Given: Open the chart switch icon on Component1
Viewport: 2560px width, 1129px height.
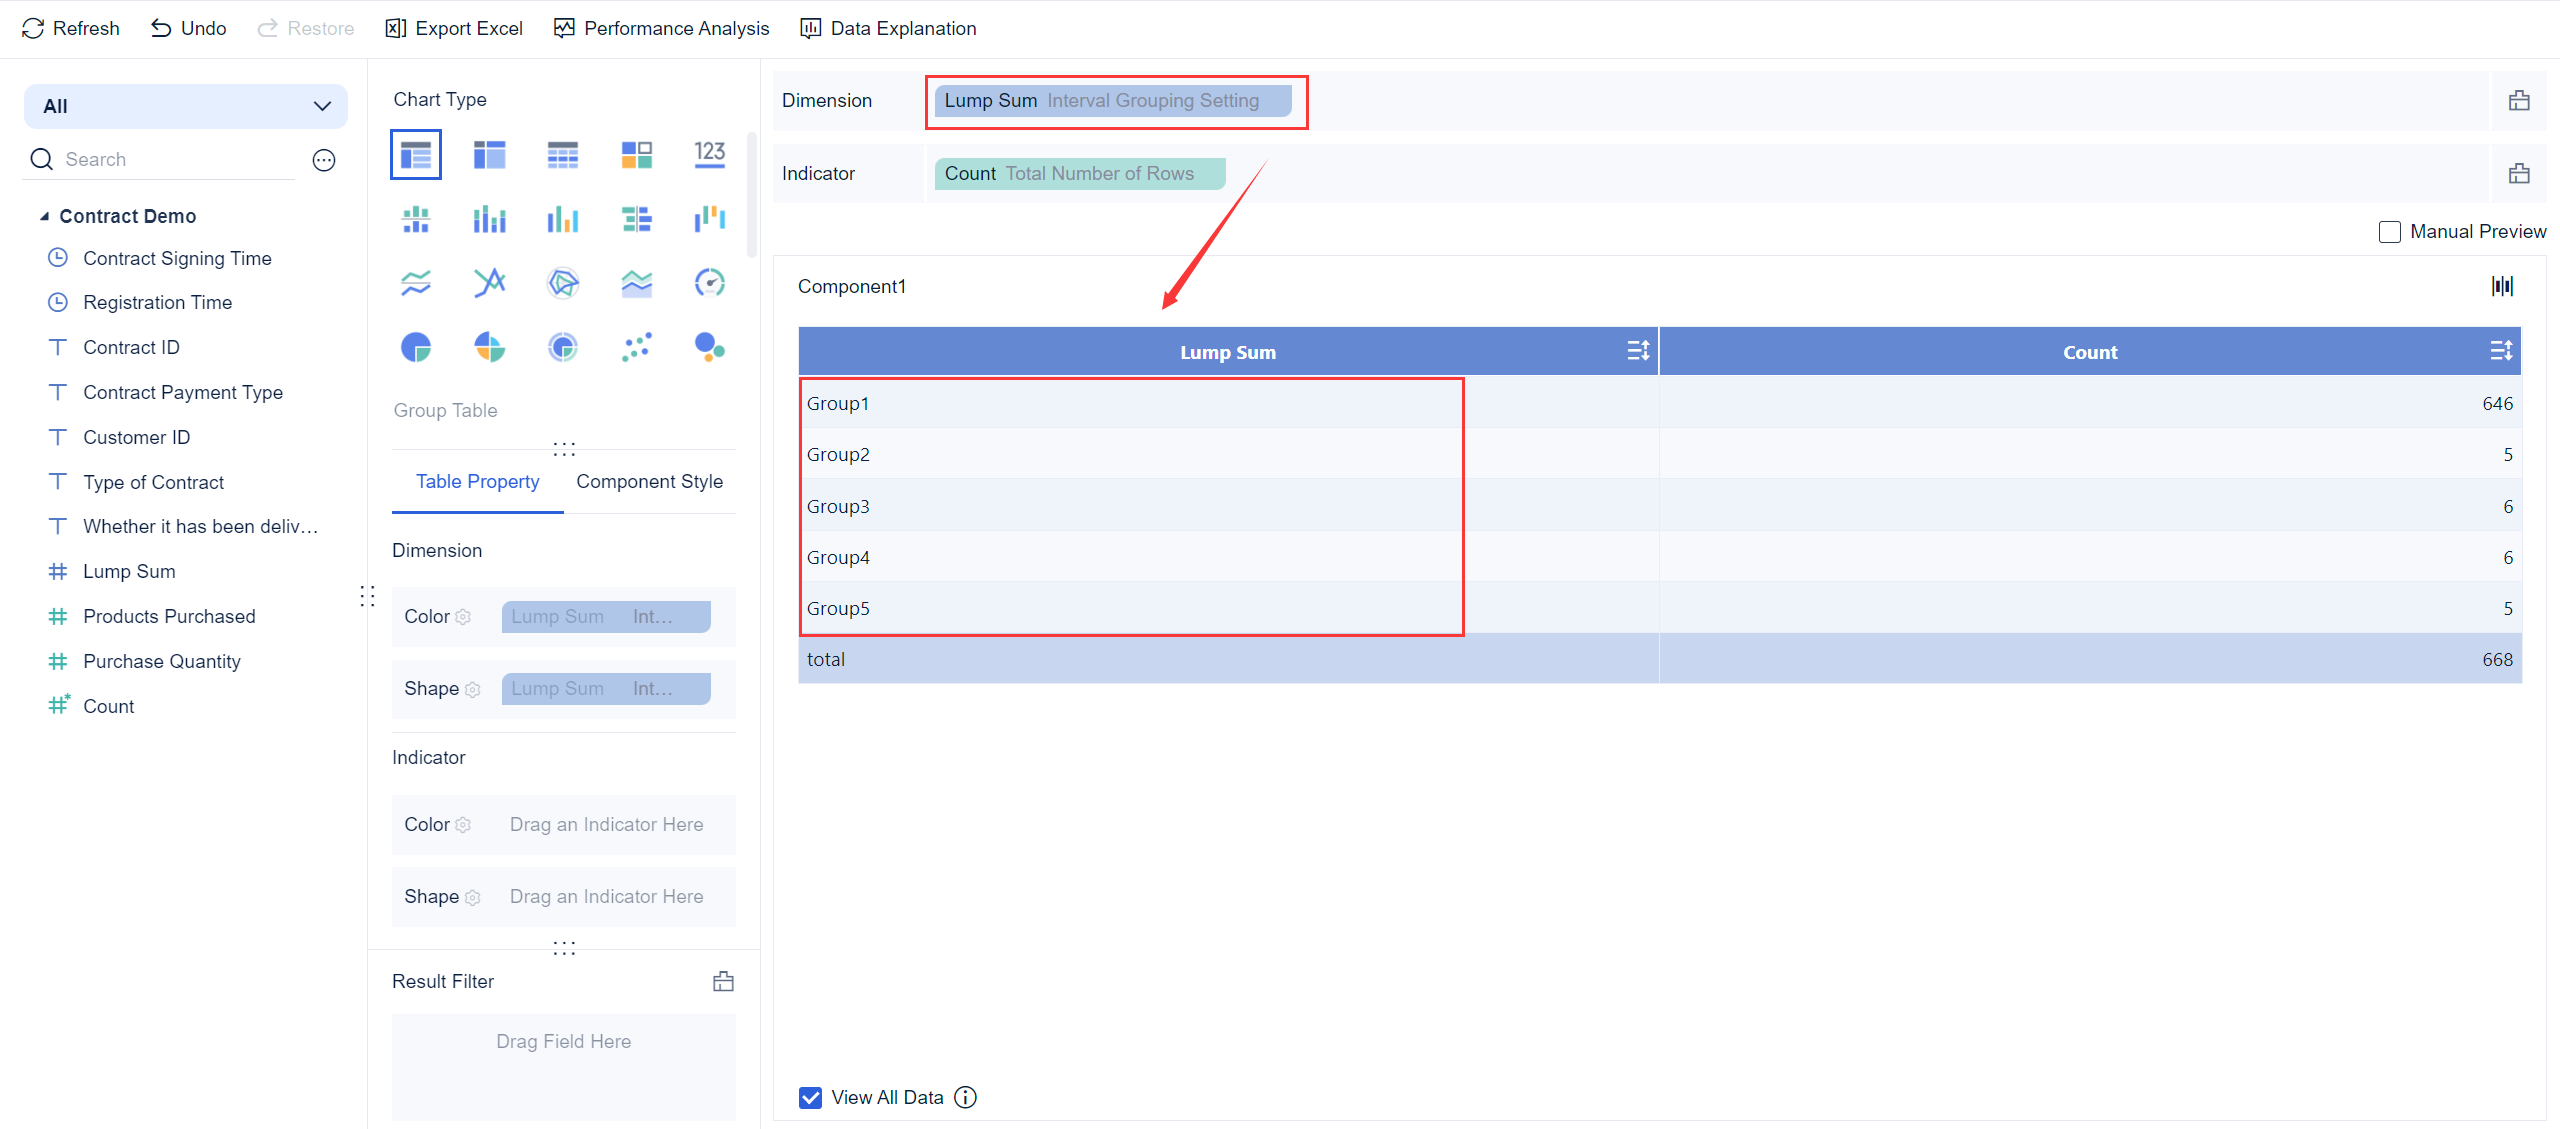Looking at the screenshot, I should (2503, 286).
